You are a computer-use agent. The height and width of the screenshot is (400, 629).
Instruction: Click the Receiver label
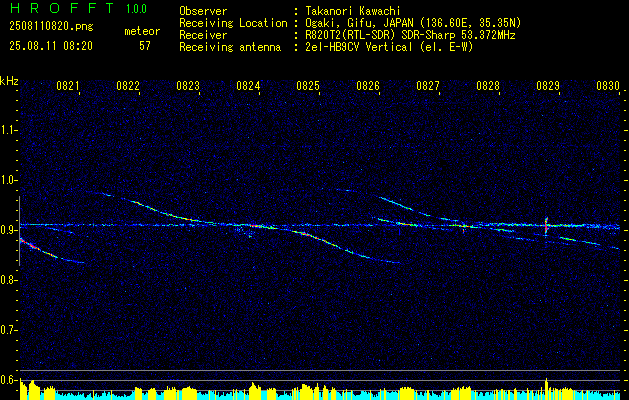click(x=203, y=35)
